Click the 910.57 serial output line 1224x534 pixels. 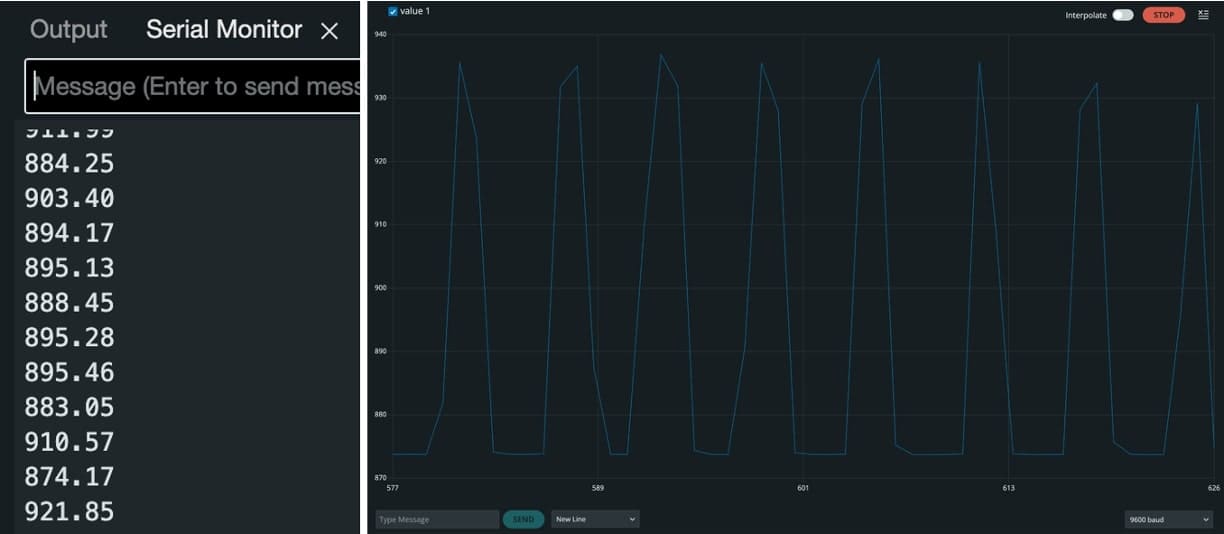click(x=69, y=442)
